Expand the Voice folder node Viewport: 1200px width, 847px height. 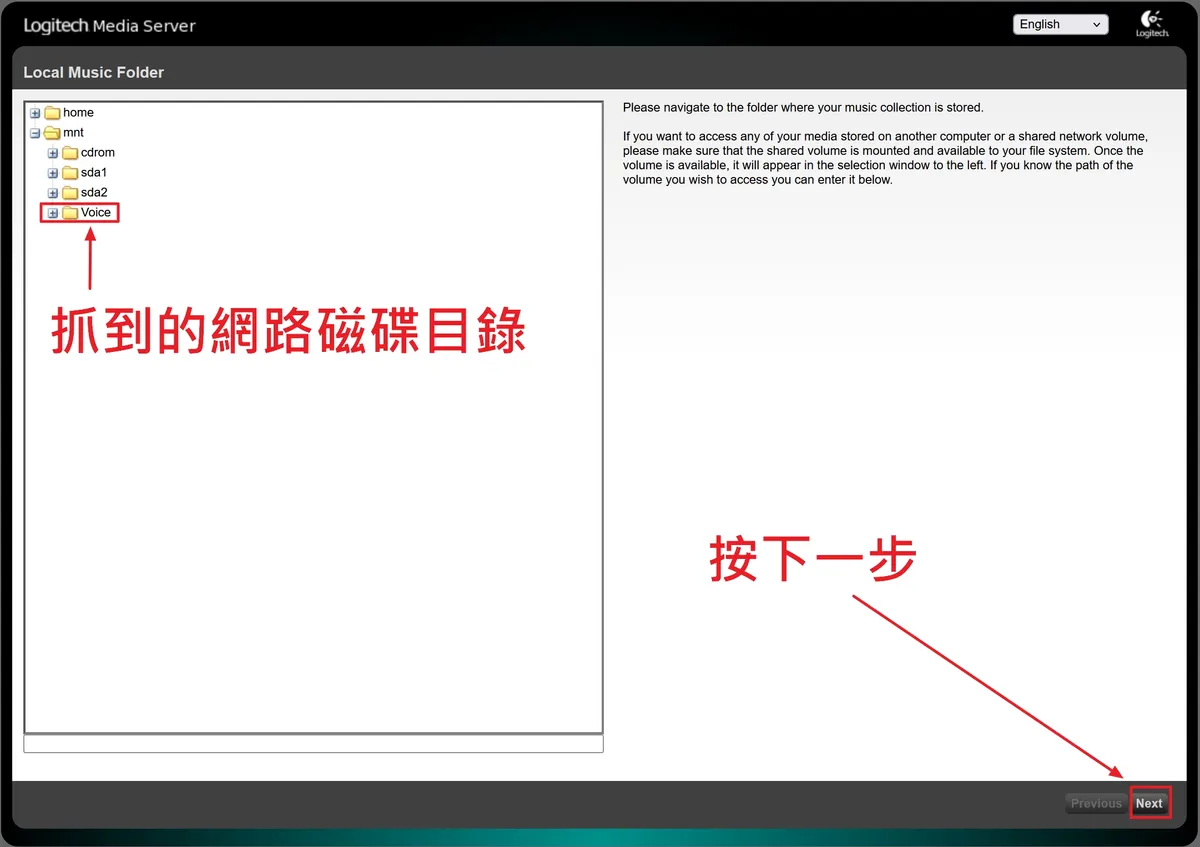[53, 213]
